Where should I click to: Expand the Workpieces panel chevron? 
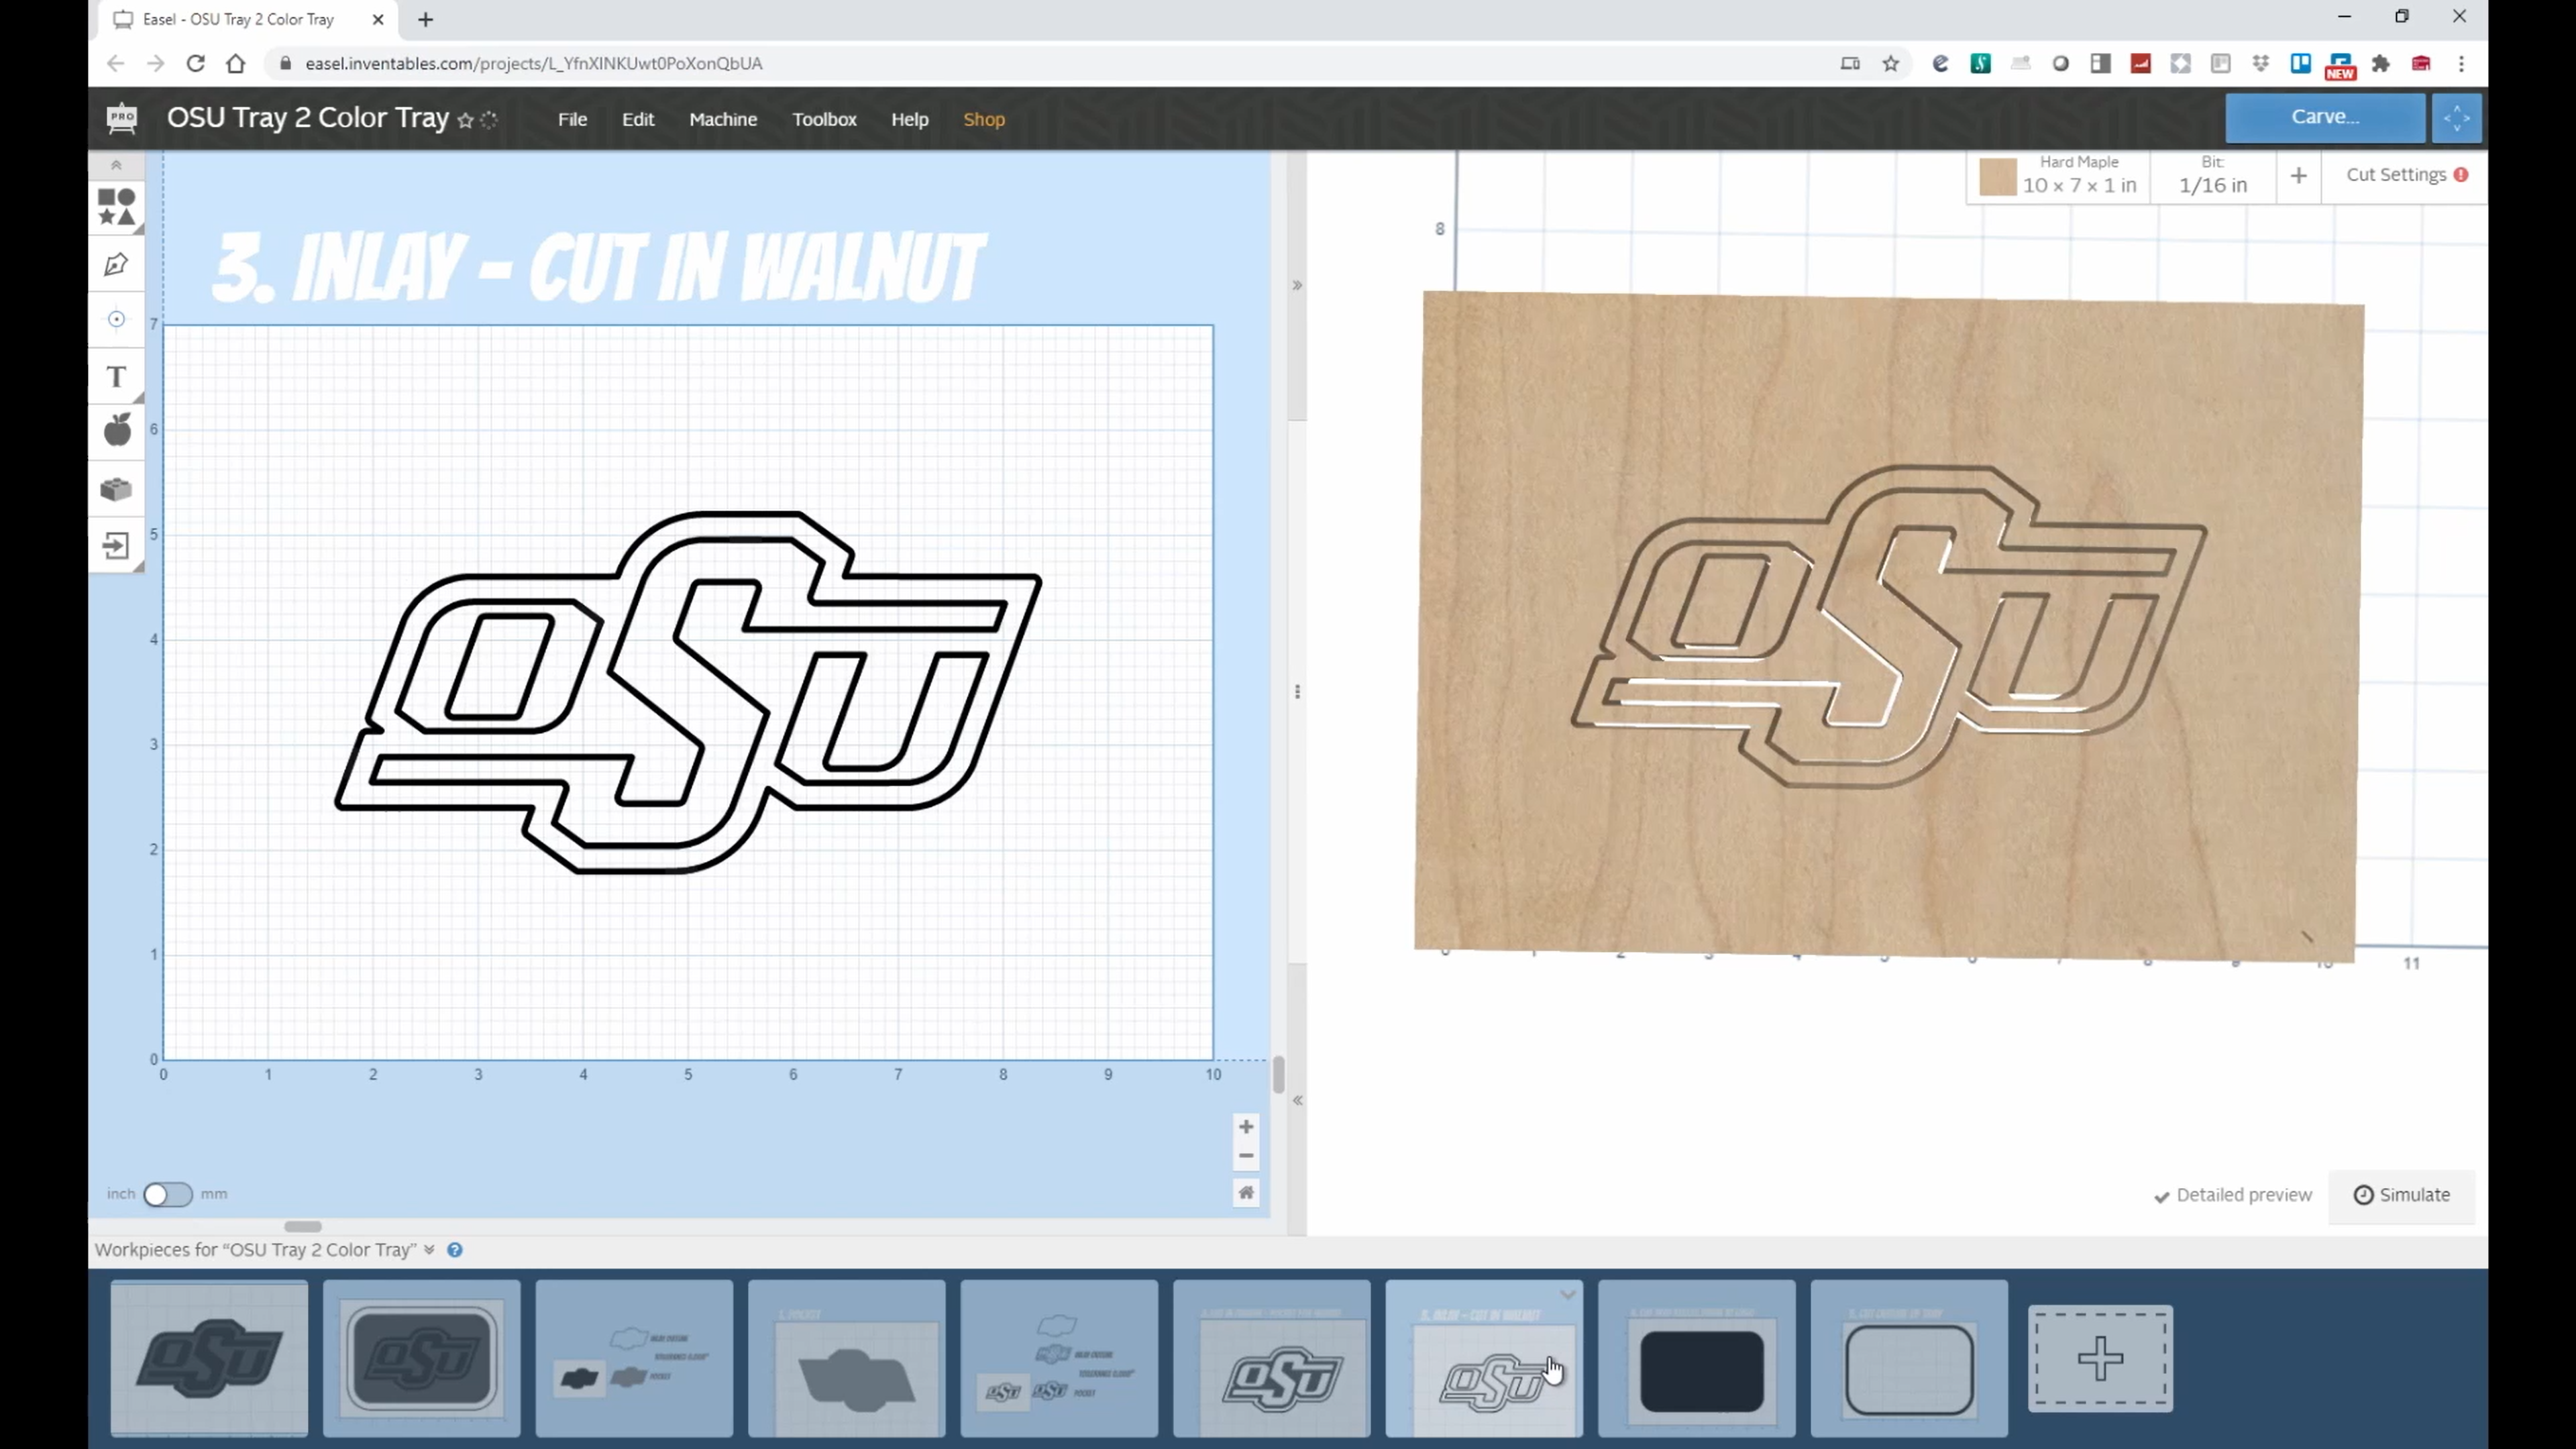pos(429,1250)
